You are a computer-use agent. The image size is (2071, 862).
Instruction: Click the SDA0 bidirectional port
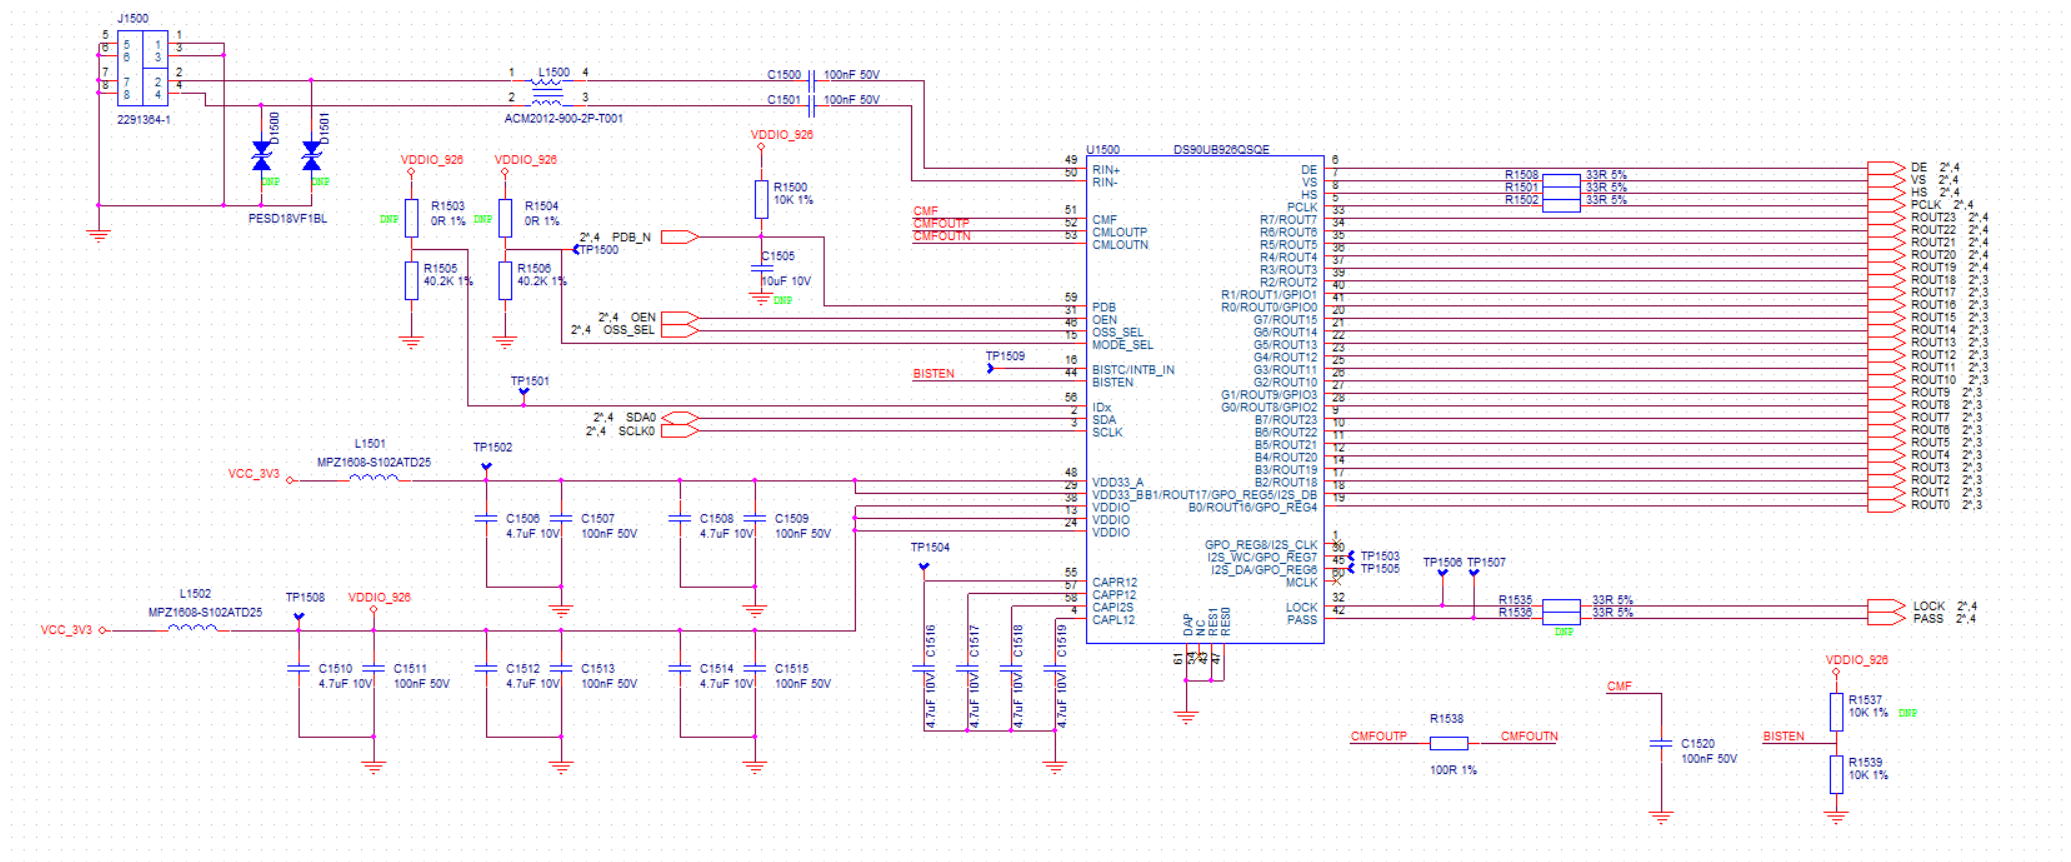(x=680, y=418)
